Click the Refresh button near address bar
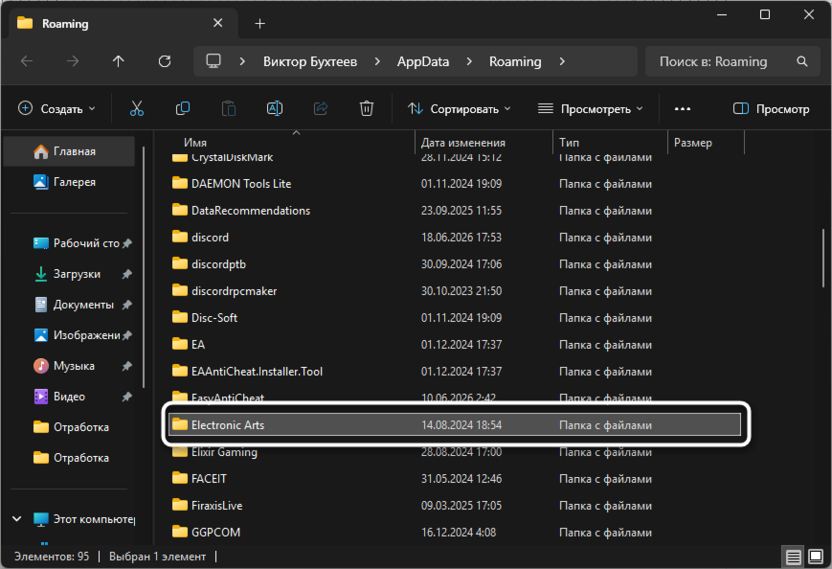 point(164,62)
